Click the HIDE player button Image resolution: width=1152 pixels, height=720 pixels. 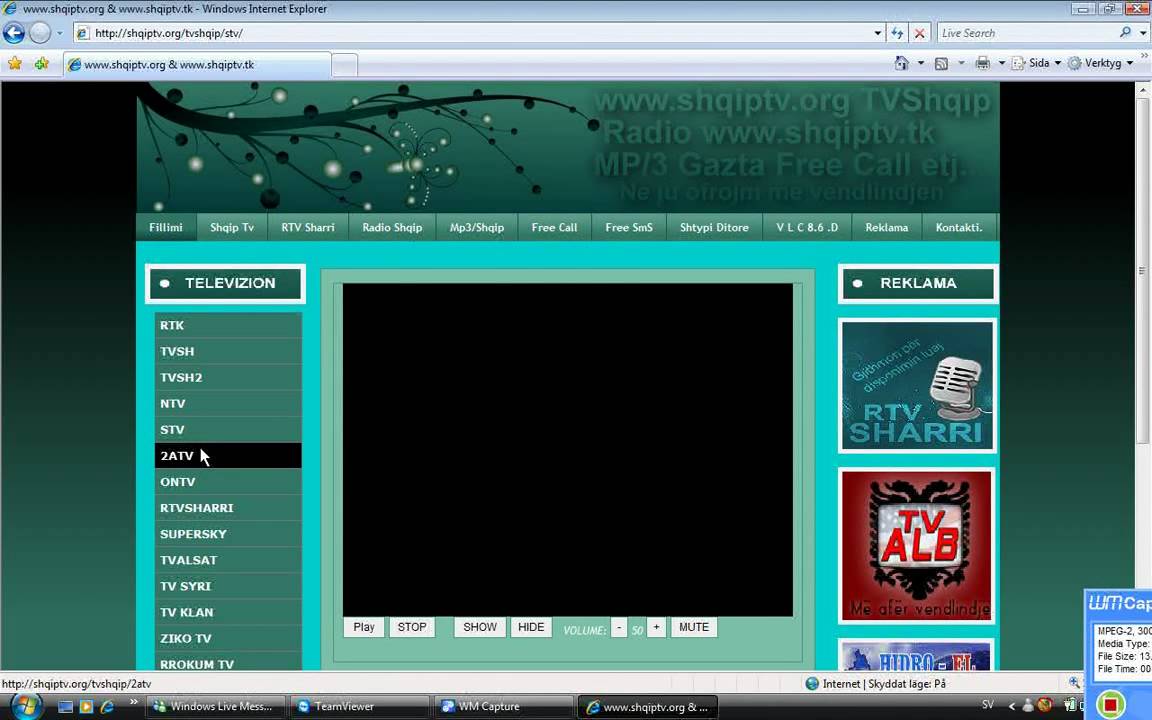pos(531,627)
